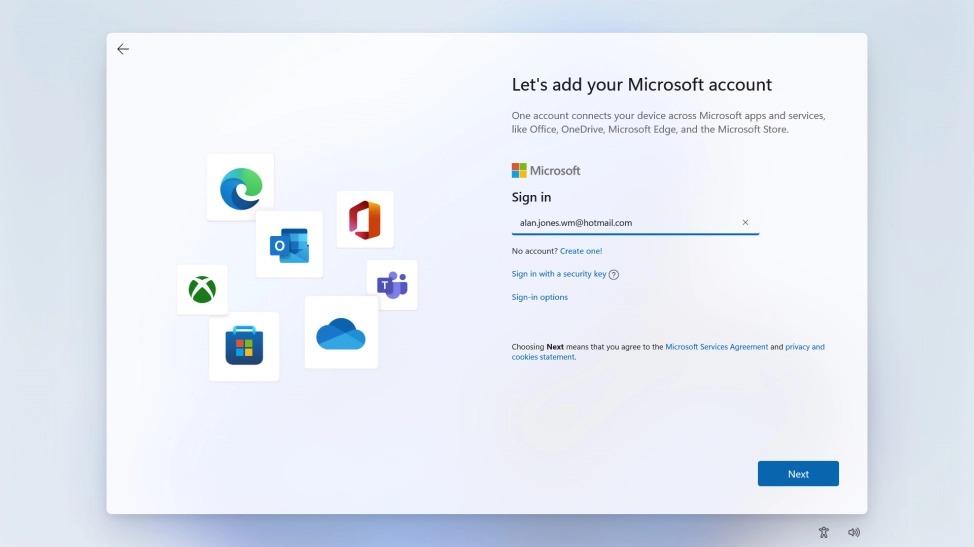Click into the email address input field
This screenshot has width=974, height=547.
point(625,223)
